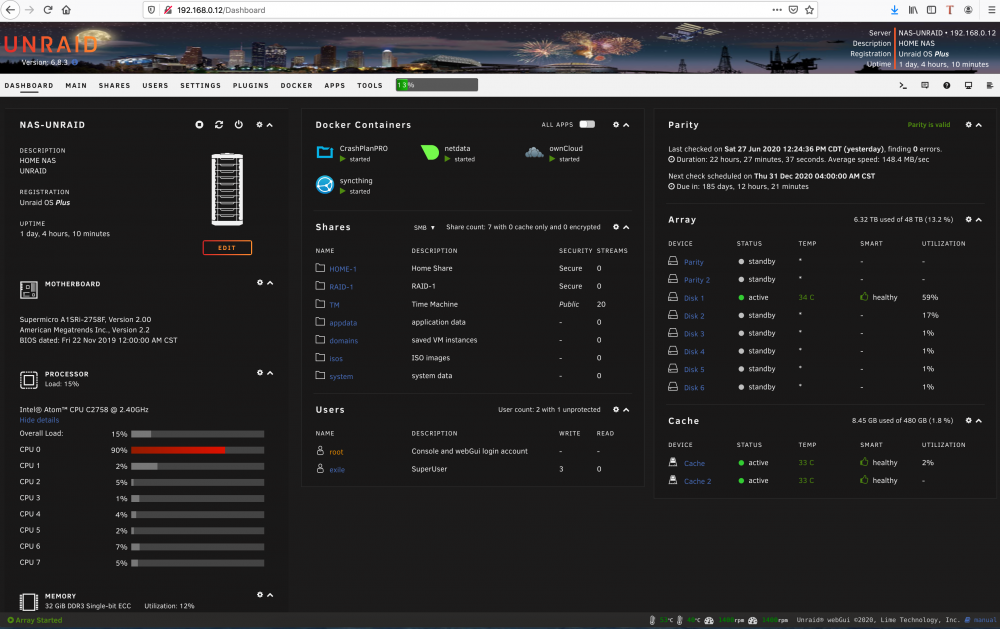This screenshot has height=629, width=1000.
Task: Click the disk icon next to Disk 1
Action: click(673, 297)
